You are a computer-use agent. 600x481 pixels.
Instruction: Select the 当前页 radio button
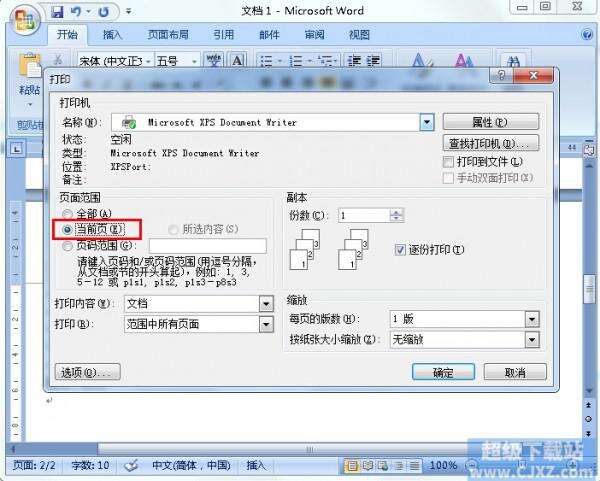(x=67, y=229)
